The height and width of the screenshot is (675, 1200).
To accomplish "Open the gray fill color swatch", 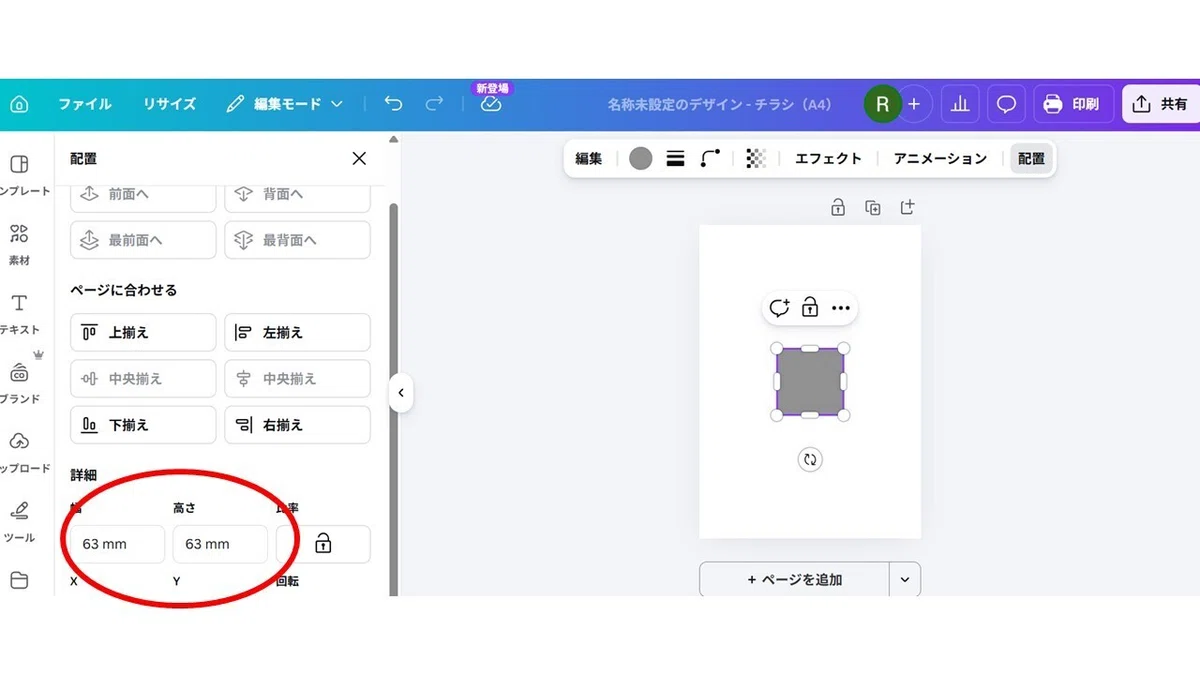I will pos(641,158).
